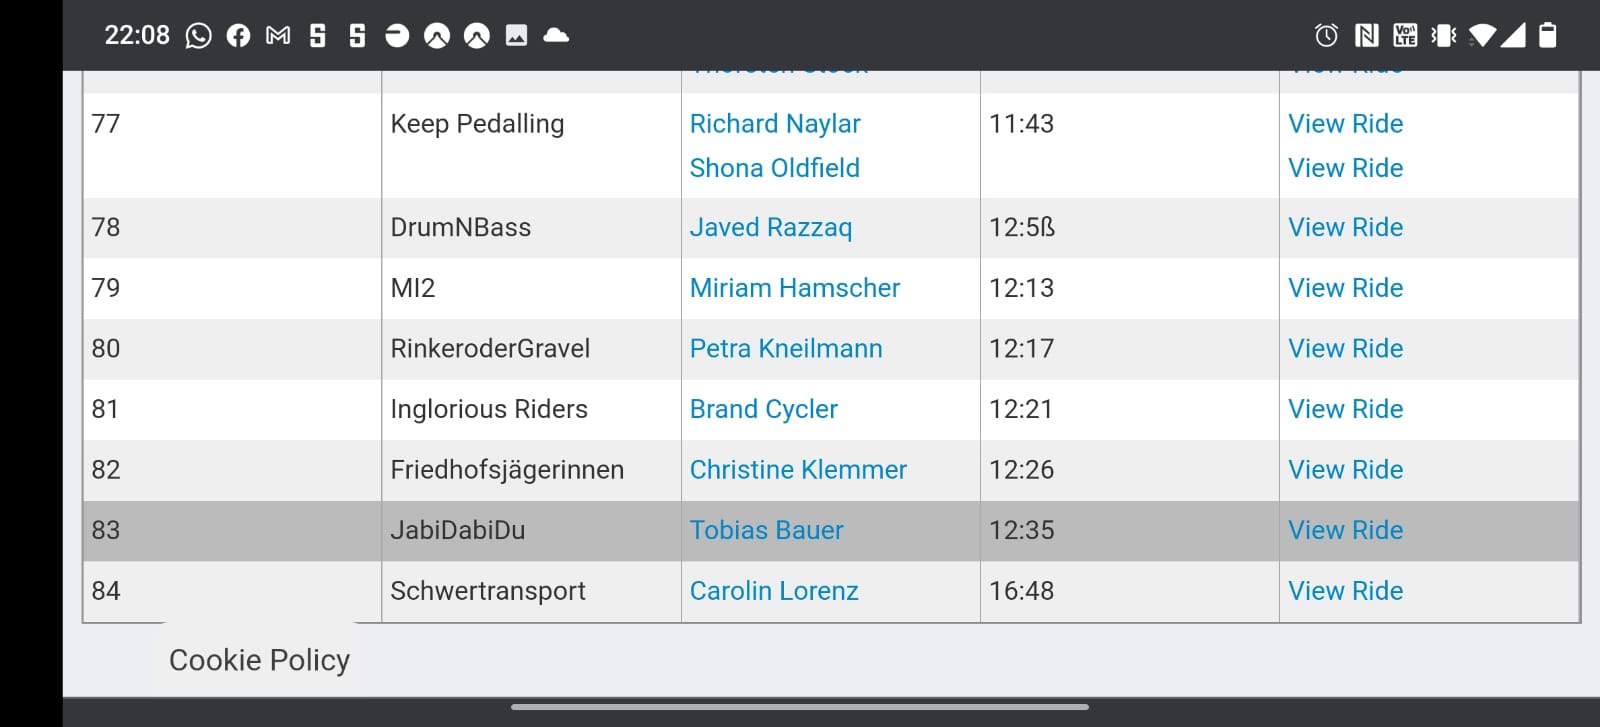
Task: Open View Ride for Miriam Hamscher
Action: (x=1345, y=288)
